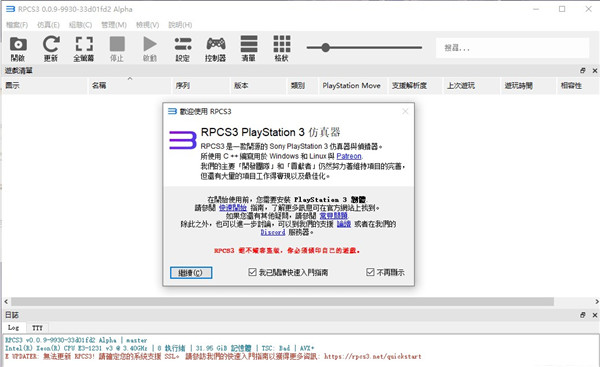The width and height of the screenshot is (600, 367).
Task: Click the rpcs3.net/quickstart log URL
Action: (x=372, y=356)
